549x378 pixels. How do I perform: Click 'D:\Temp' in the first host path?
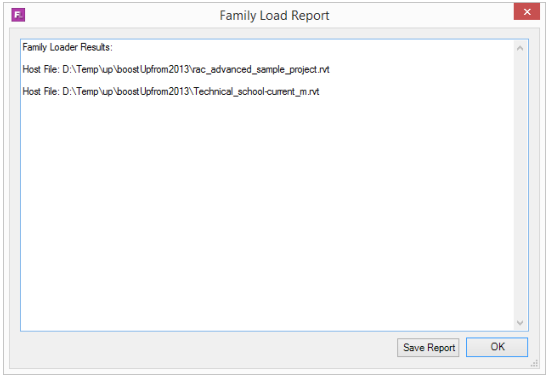[81, 70]
